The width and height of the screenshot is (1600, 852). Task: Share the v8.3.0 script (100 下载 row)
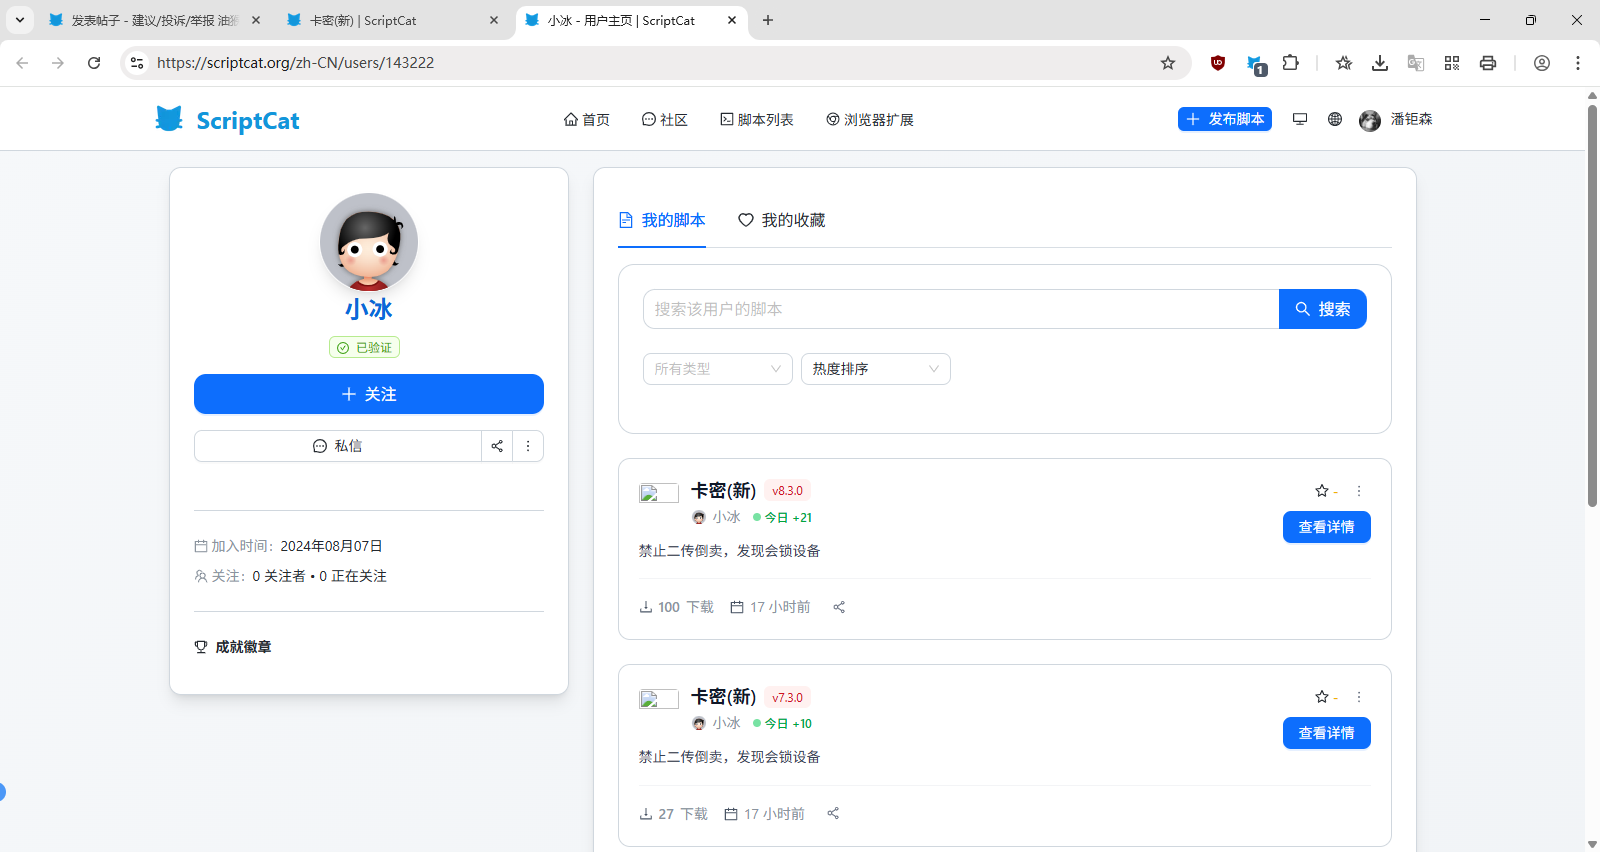(x=839, y=607)
